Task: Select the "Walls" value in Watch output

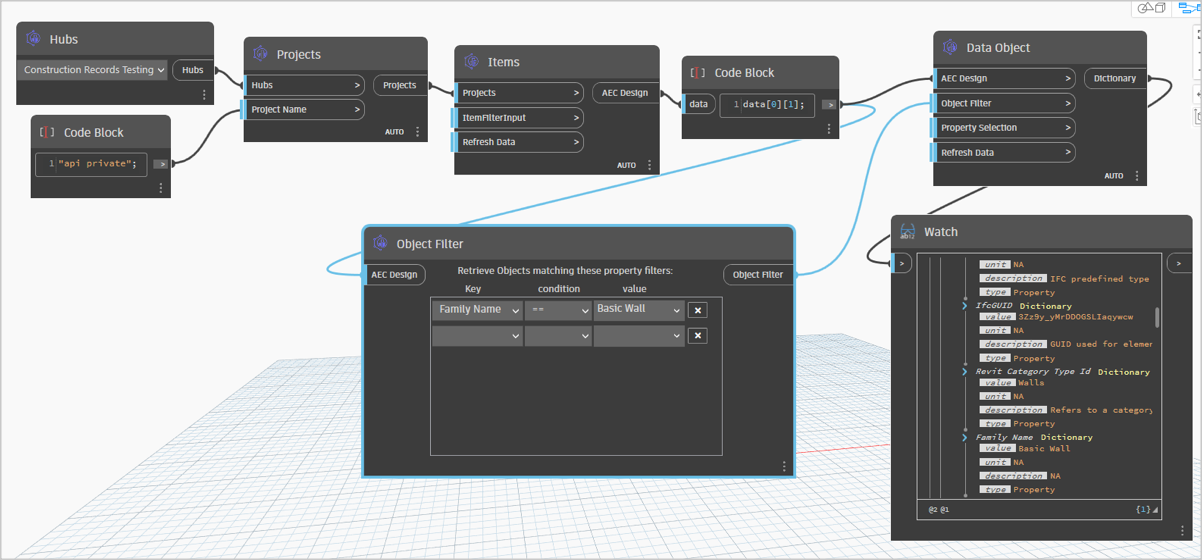Action: [1031, 383]
